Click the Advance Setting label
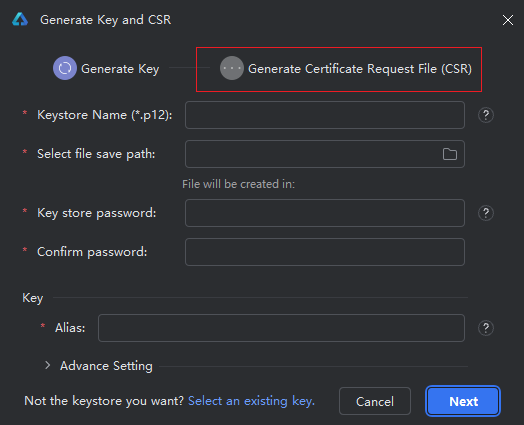Image resolution: width=524 pixels, height=425 pixels. (x=106, y=366)
